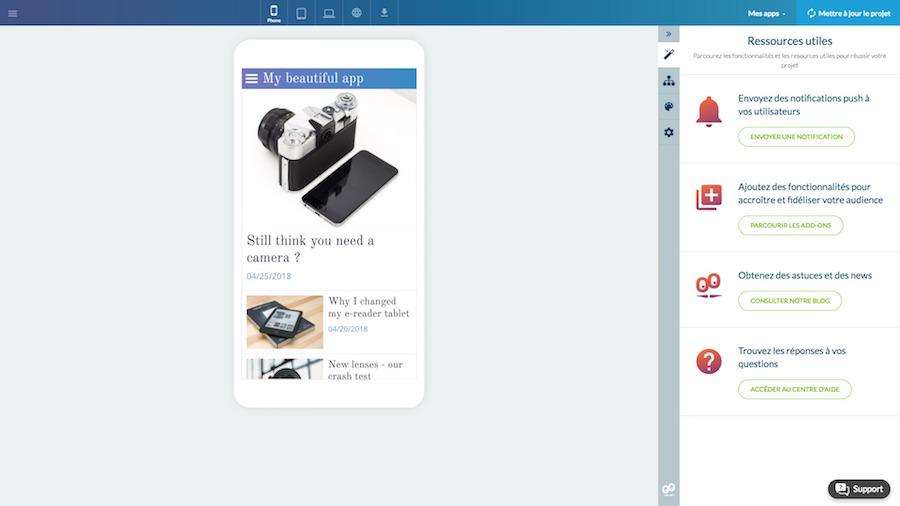The width and height of the screenshot is (900, 506).
Task: Tap the app preview hamburger menu
Action: [252, 79]
